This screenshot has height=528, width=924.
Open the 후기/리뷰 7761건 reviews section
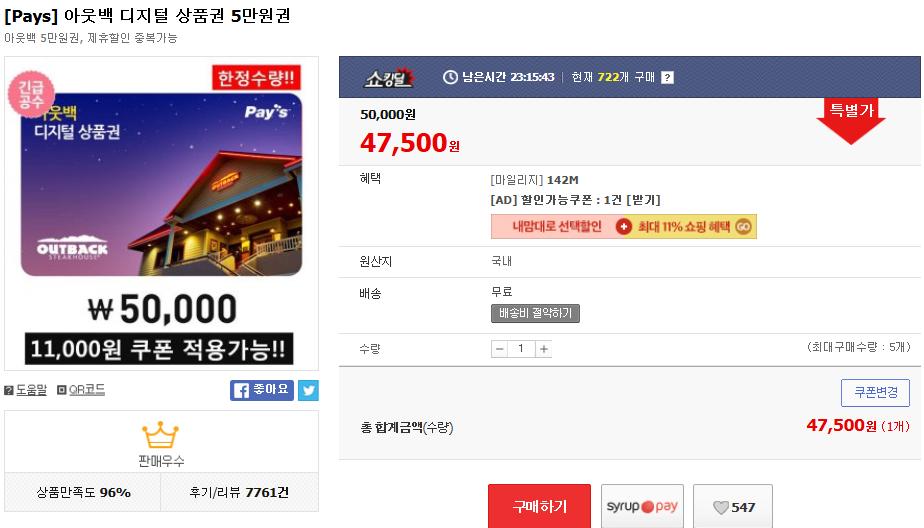click(x=239, y=492)
